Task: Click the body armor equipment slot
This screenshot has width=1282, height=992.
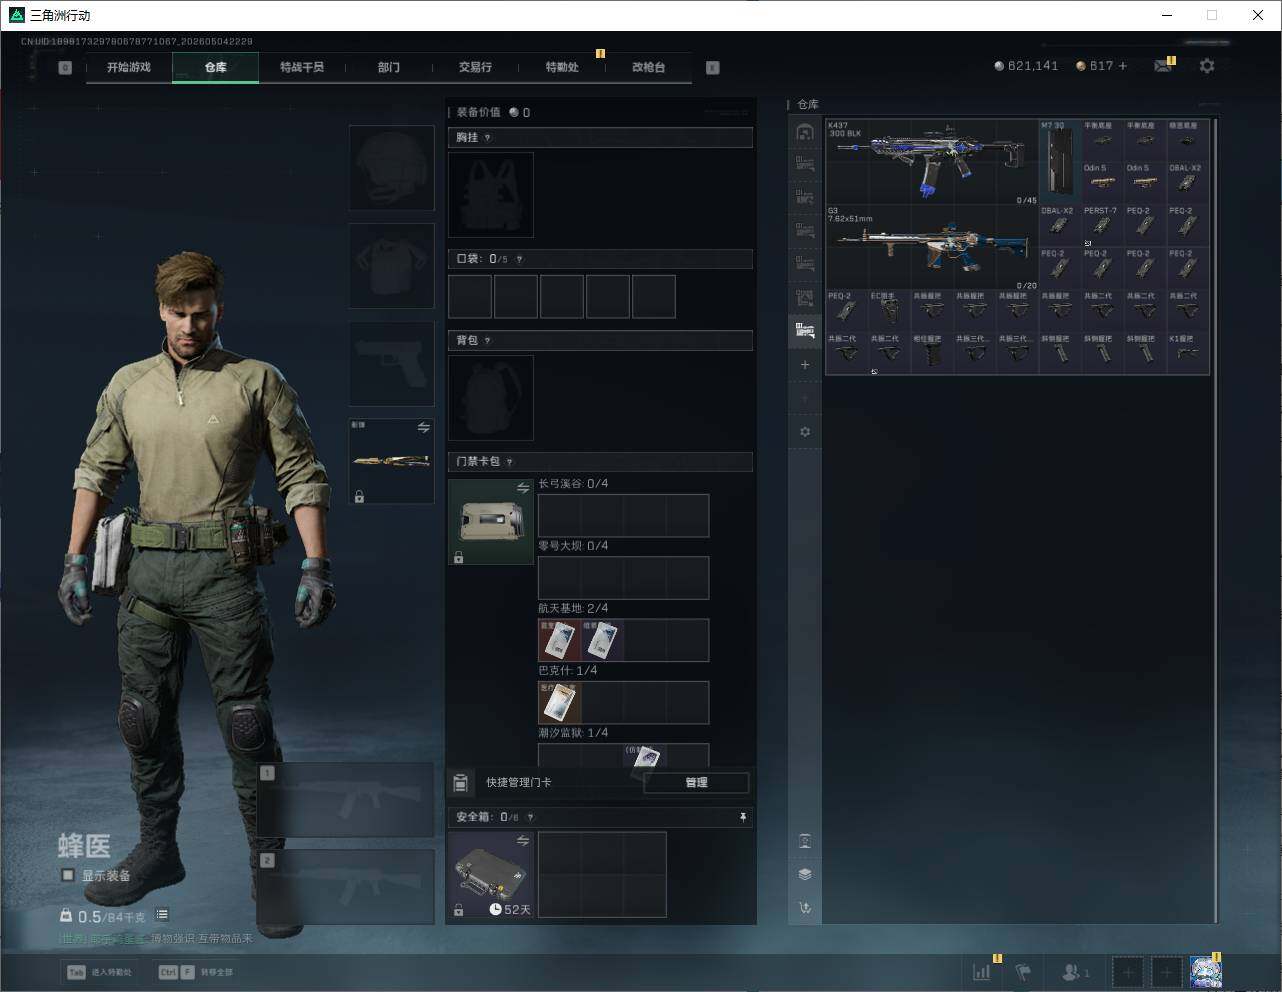Action: point(391,266)
